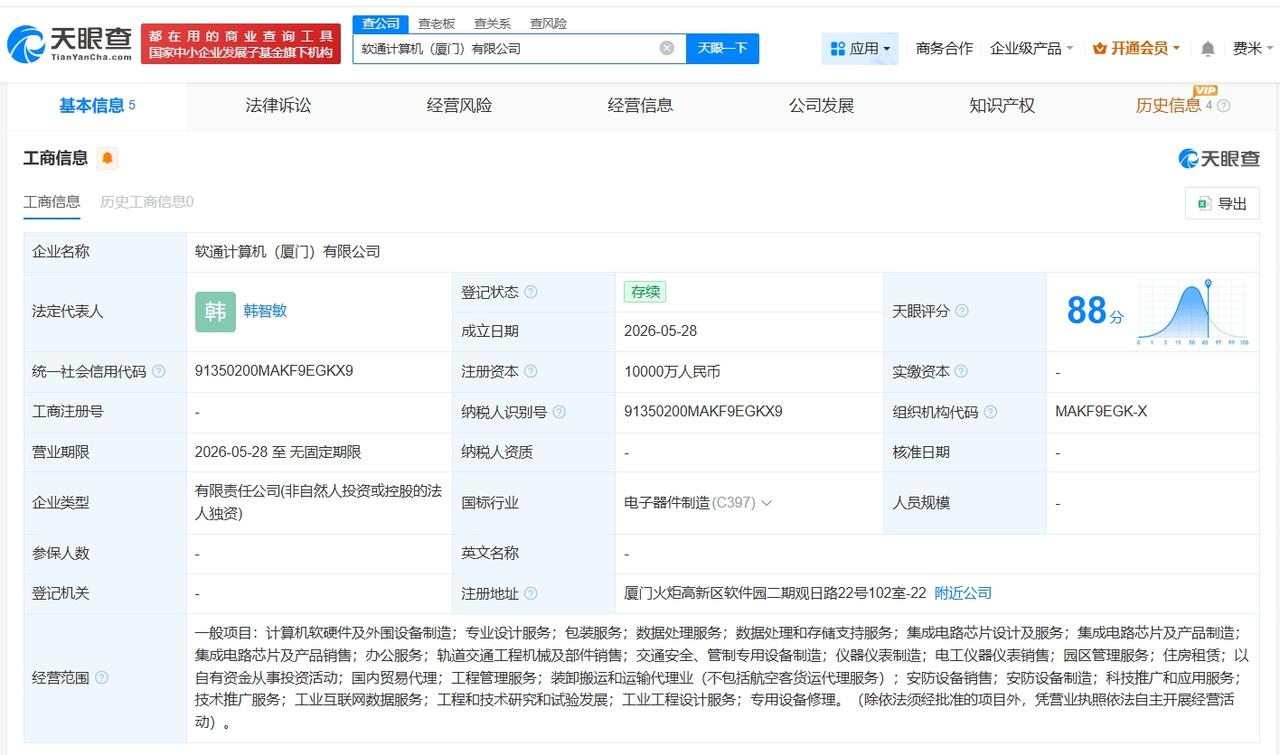Open the 知识产权 tab
This screenshot has width=1280, height=755.
coord(1002,106)
